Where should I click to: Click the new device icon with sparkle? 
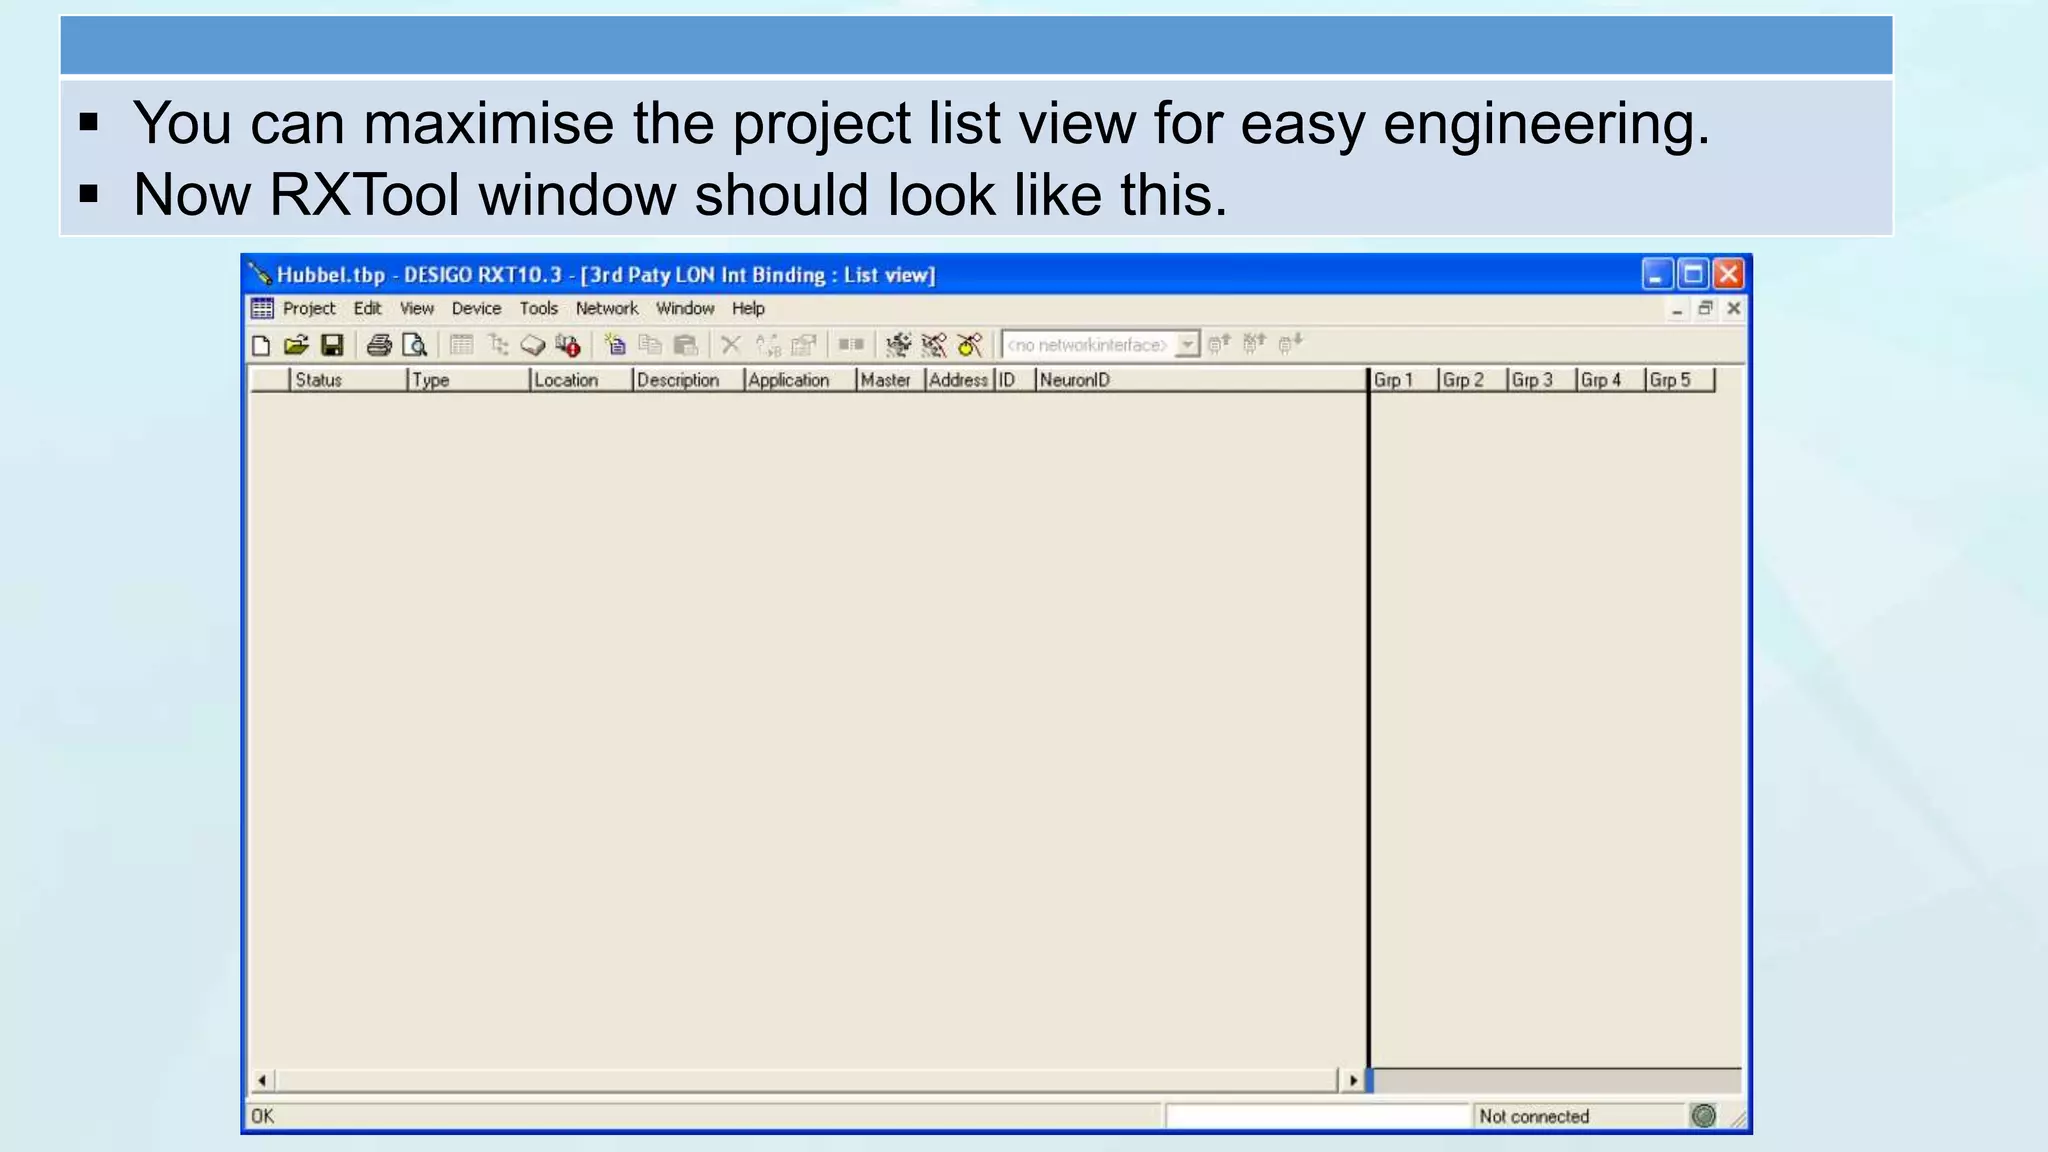(x=615, y=346)
